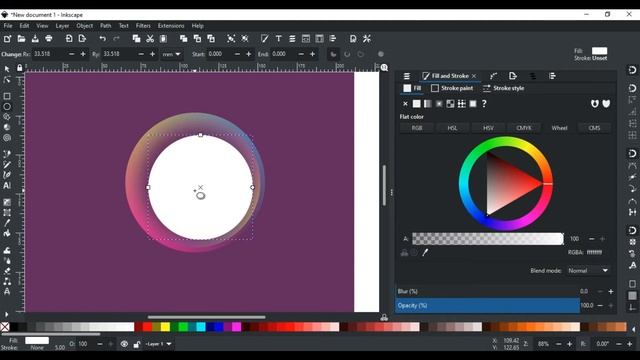Increase Blur percent with plus
640x360 pixels.
611,291
